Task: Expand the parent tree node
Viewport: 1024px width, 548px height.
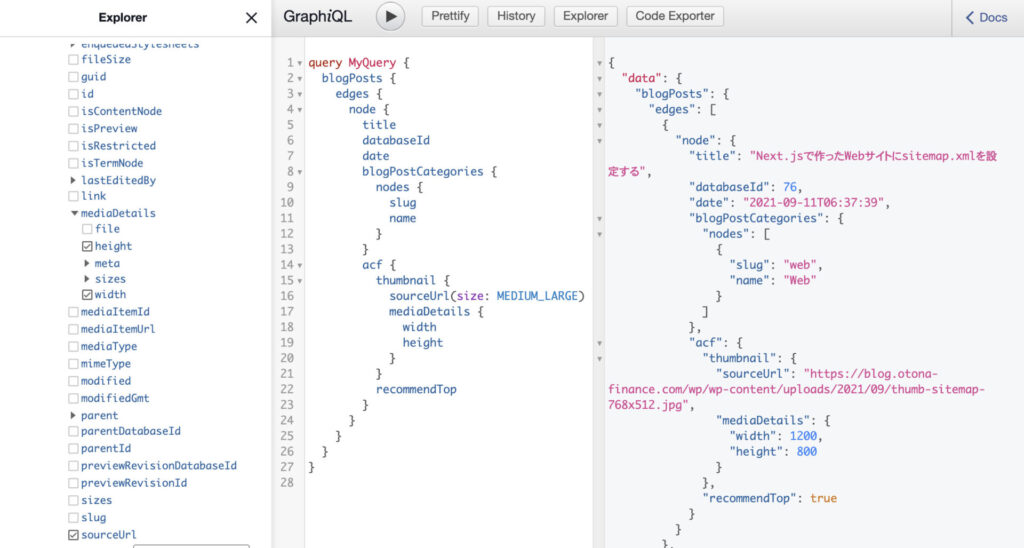Action: (73, 415)
